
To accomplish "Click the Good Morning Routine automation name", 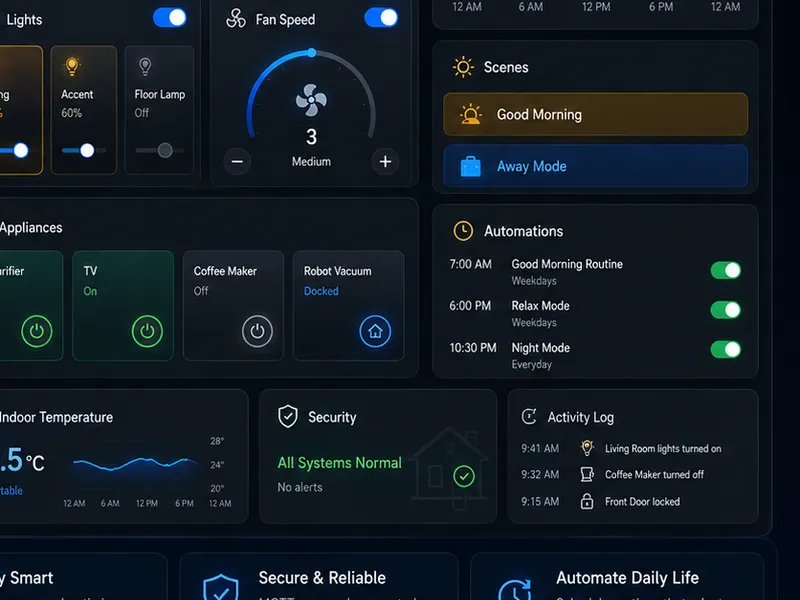I will [x=567, y=264].
